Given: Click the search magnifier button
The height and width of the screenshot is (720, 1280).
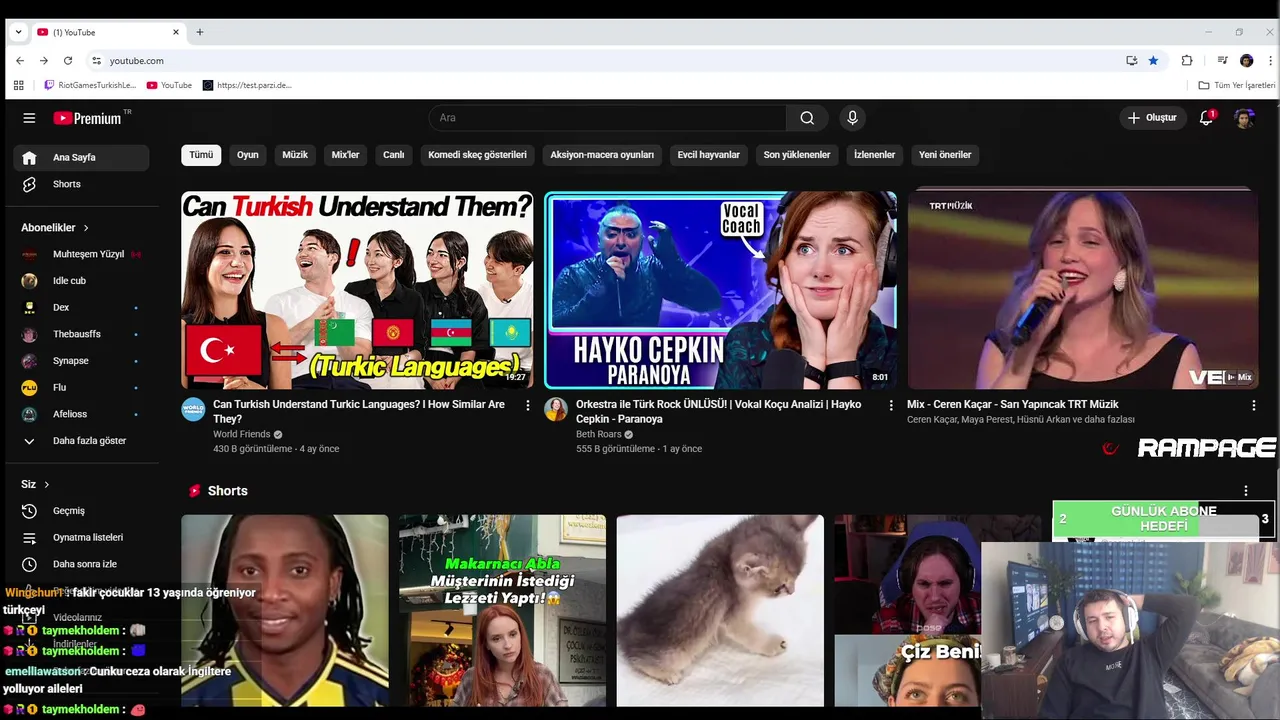Looking at the screenshot, I should [807, 118].
